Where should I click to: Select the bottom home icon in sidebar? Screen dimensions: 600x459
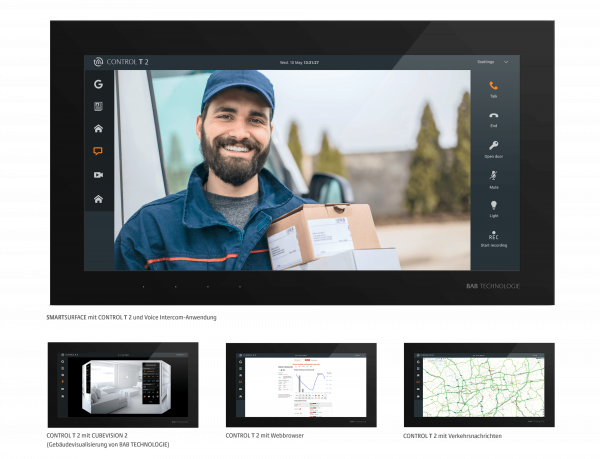coord(98,199)
